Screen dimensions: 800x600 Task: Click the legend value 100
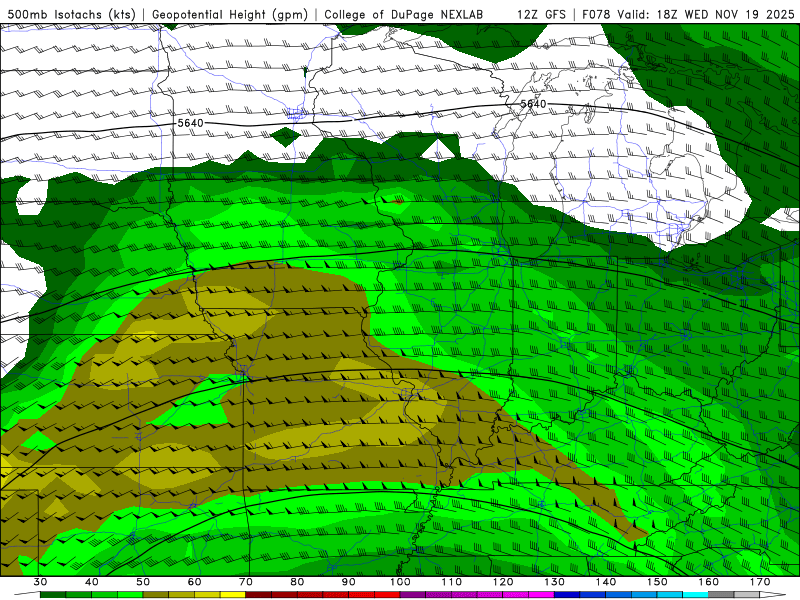coord(400,582)
